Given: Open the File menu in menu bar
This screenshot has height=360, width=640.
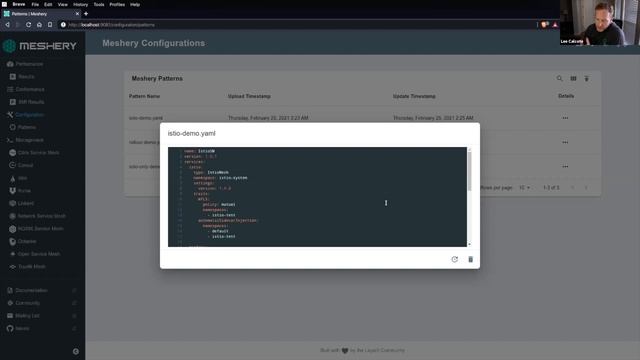Looking at the screenshot, I should click(x=35, y=4).
